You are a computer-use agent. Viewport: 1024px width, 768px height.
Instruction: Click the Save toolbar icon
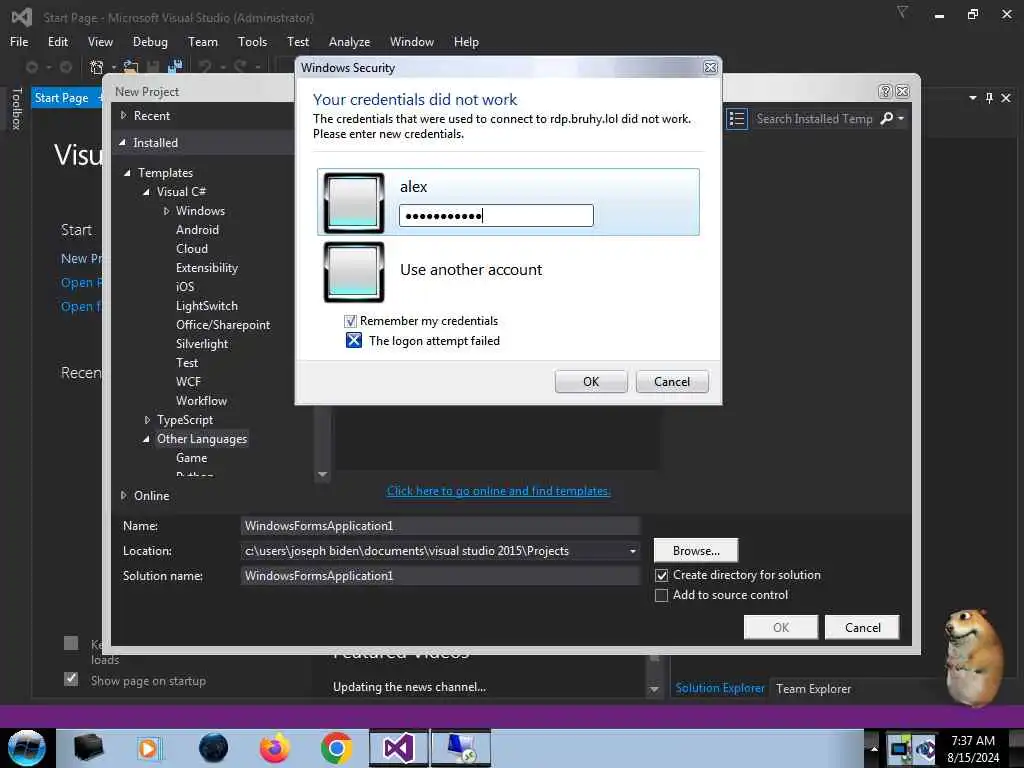(x=153, y=67)
